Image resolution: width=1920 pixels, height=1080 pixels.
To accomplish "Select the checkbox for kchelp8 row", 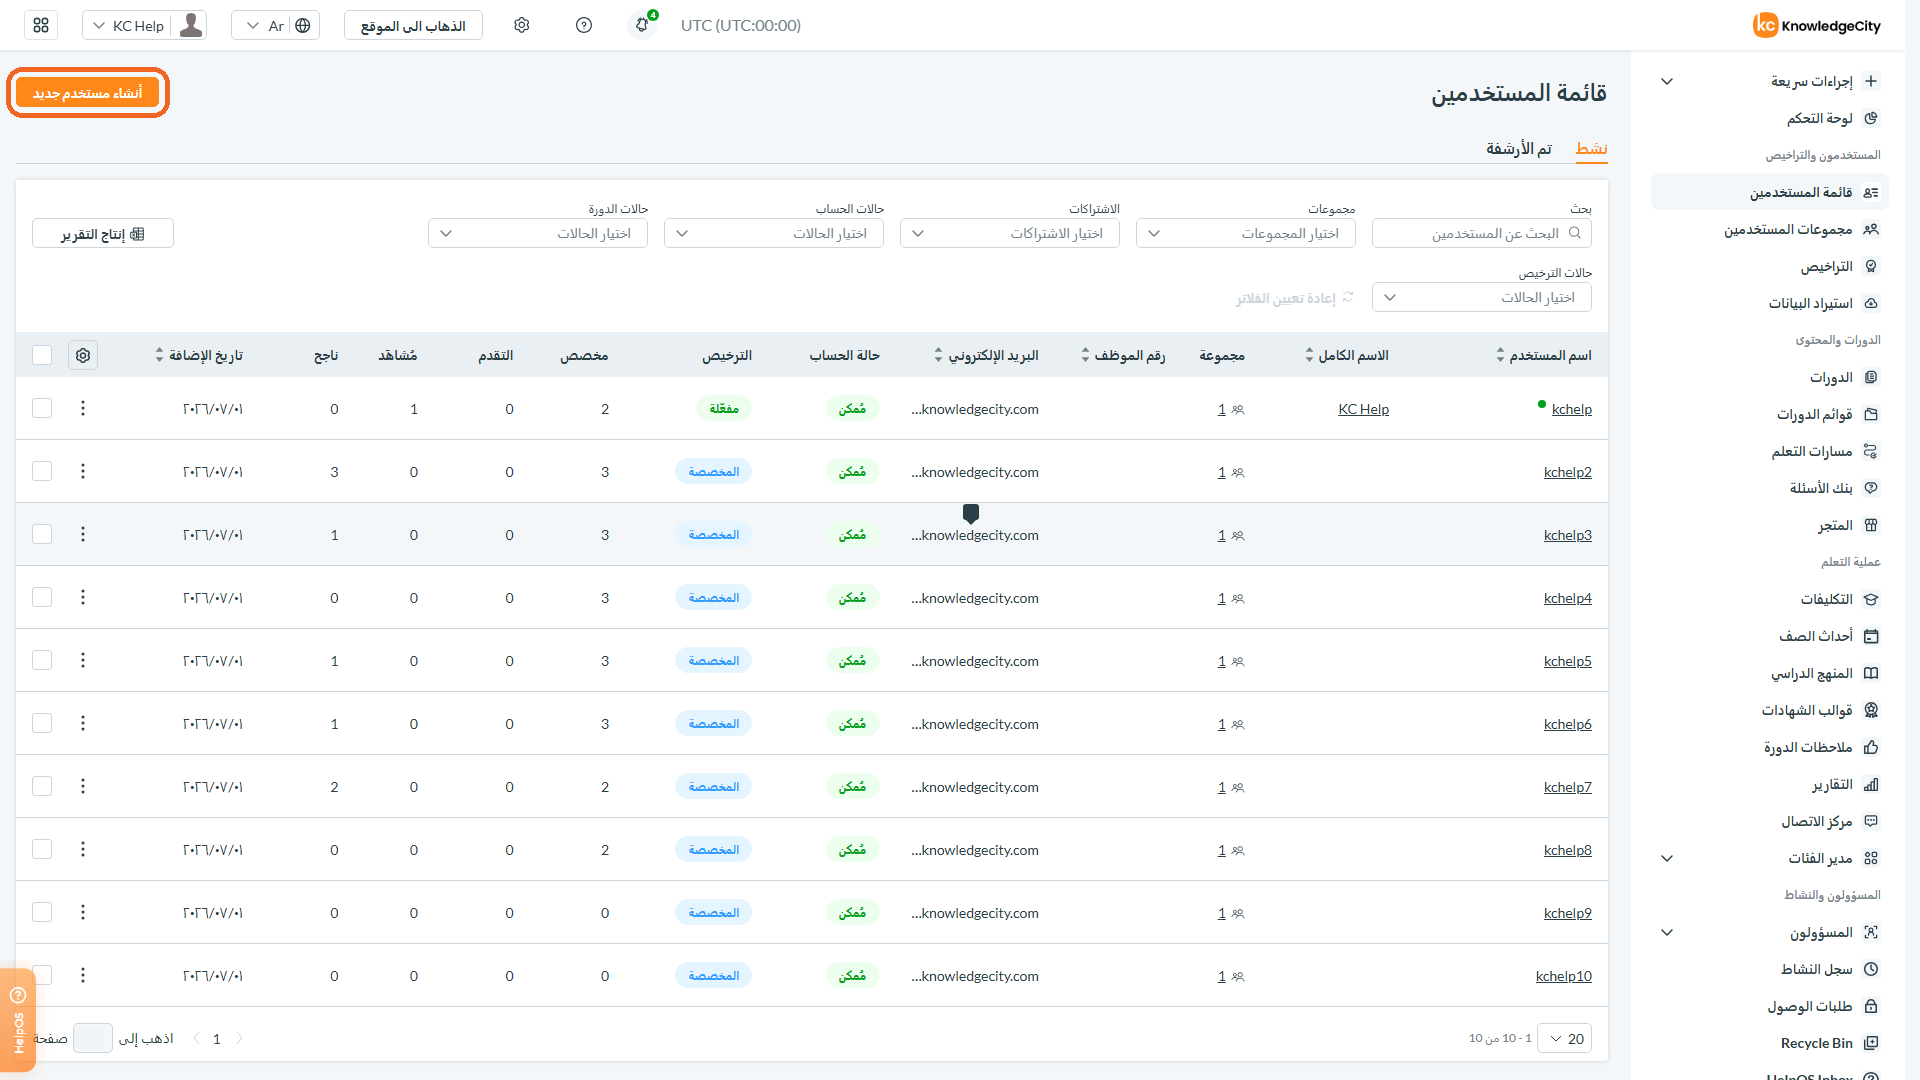I will pos(42,849).
